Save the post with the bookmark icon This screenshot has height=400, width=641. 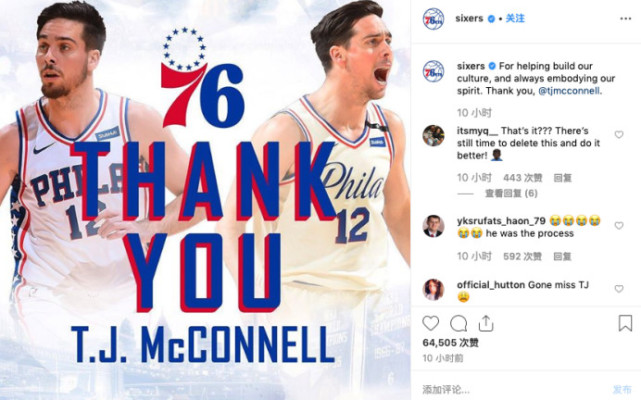click(625, 323)
